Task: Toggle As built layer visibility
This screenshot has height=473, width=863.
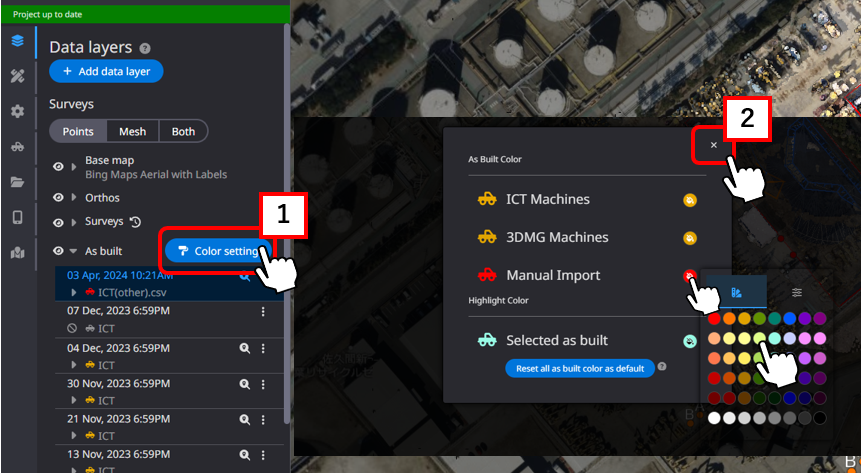Action: 58,251
